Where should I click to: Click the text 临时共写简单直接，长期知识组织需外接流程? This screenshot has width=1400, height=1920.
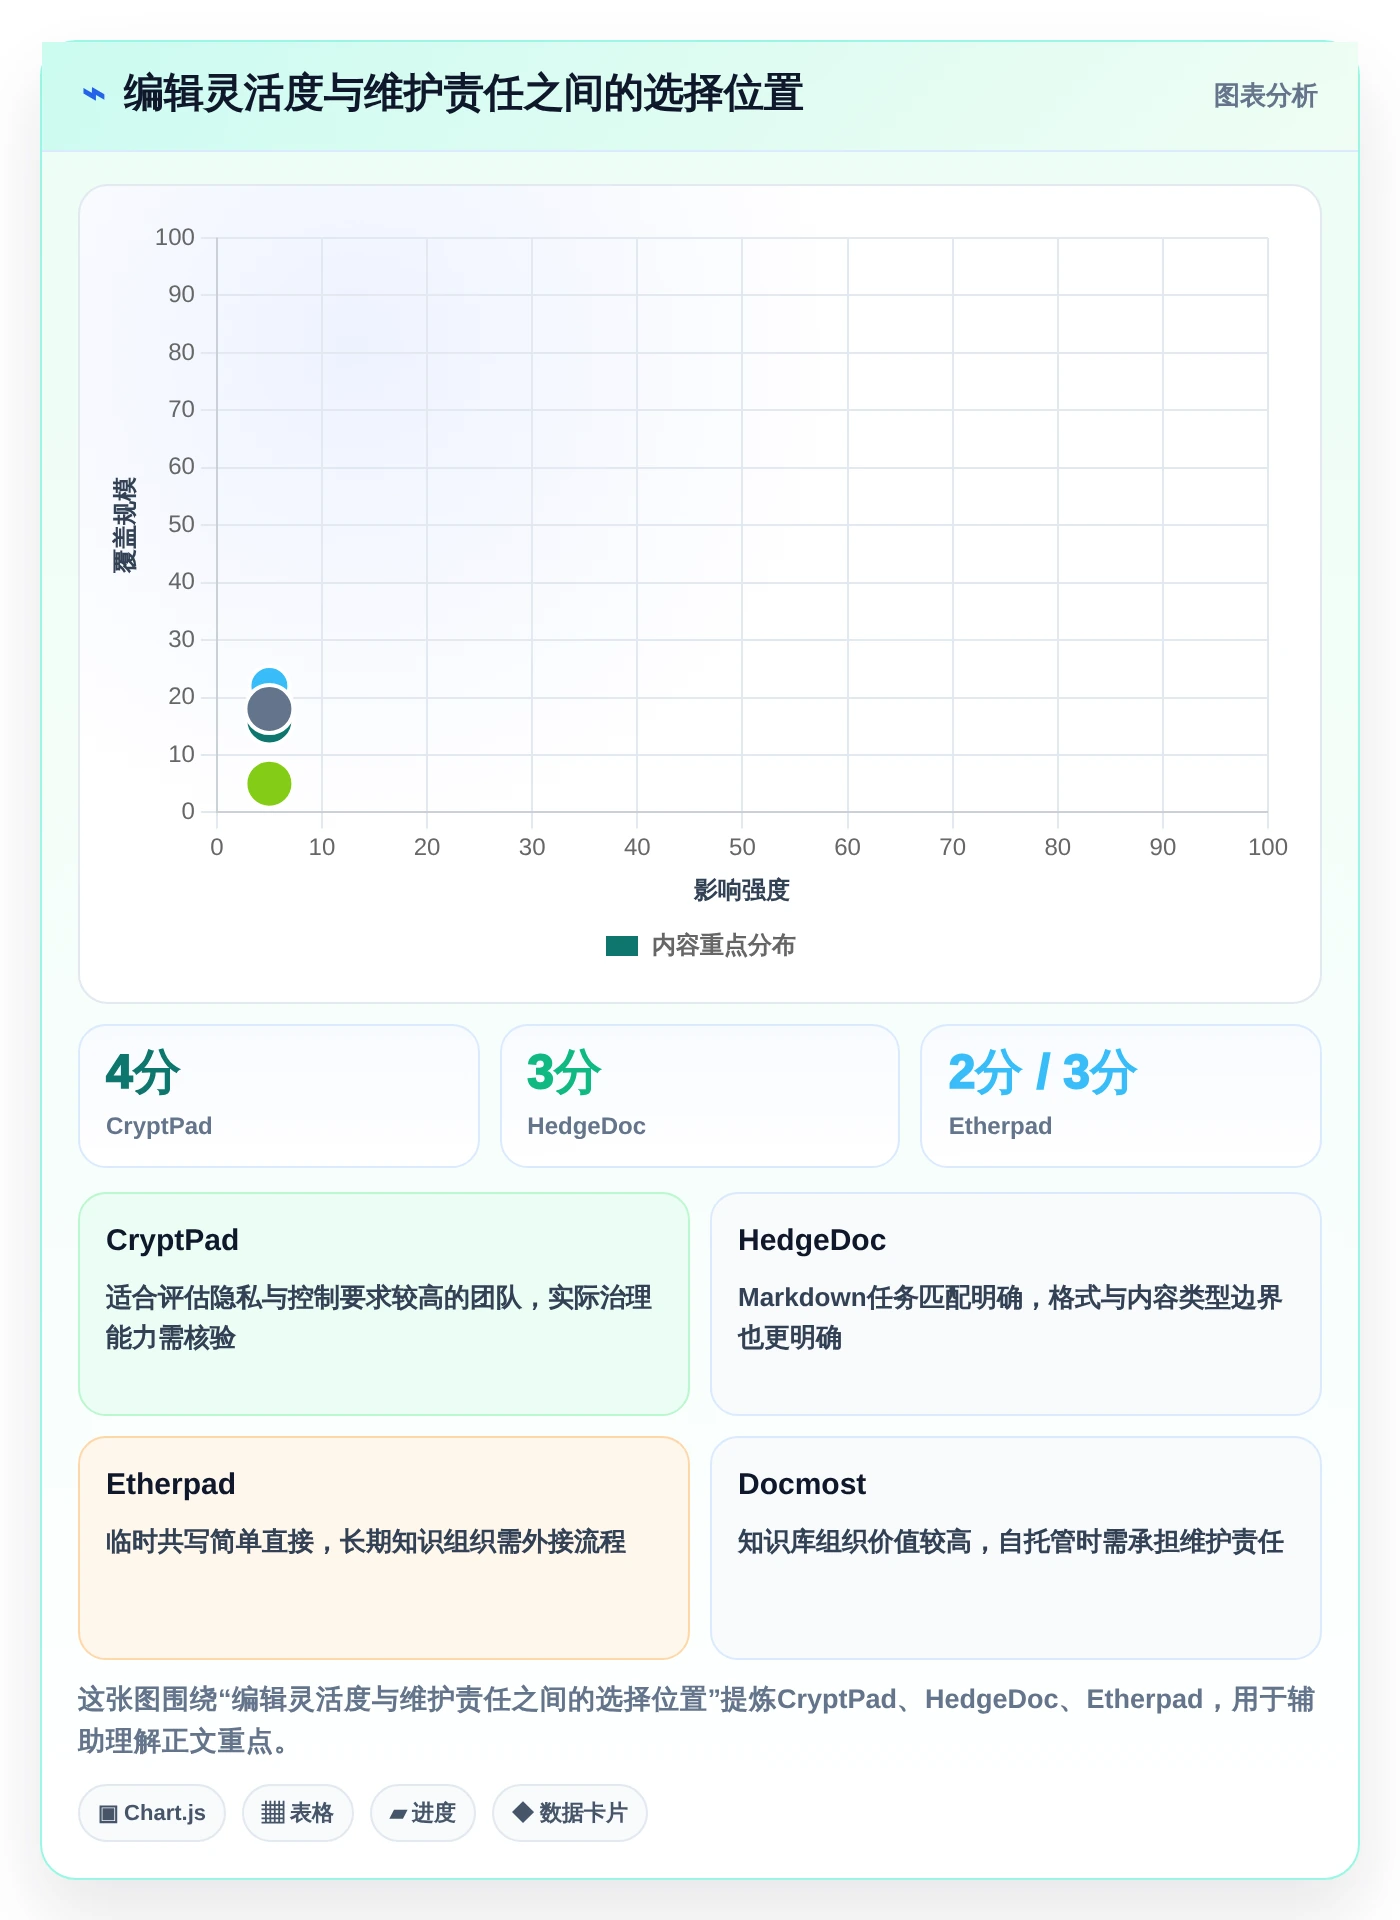click(366, 1542)
